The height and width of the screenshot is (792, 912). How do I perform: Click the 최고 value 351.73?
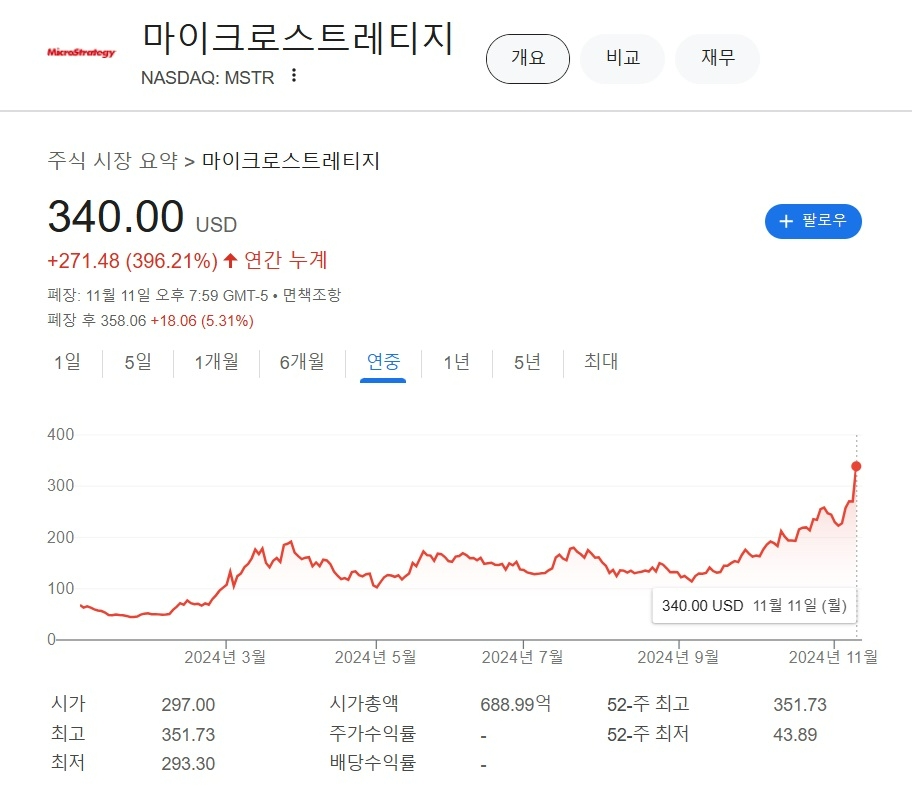coord(188,735)
